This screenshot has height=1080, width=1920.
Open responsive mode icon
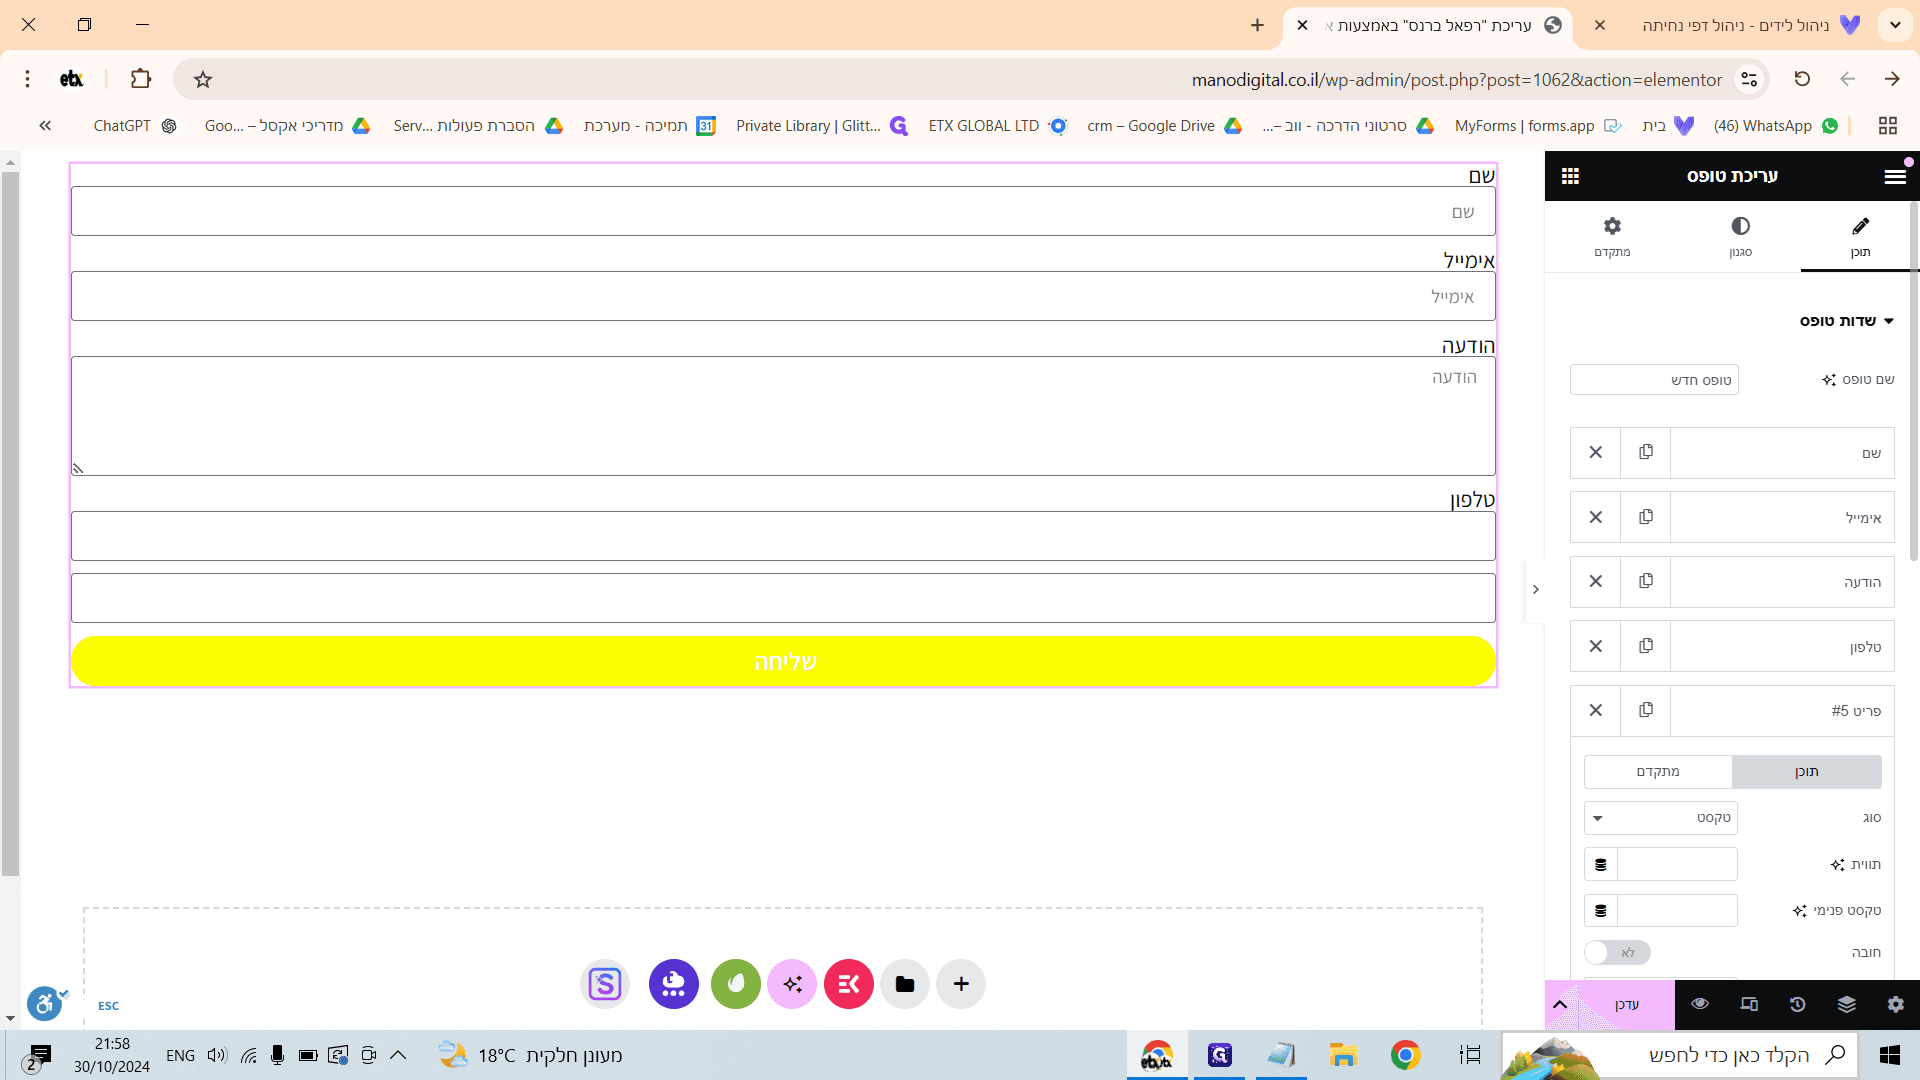pyautogui.click(x=1749, y=1005)
